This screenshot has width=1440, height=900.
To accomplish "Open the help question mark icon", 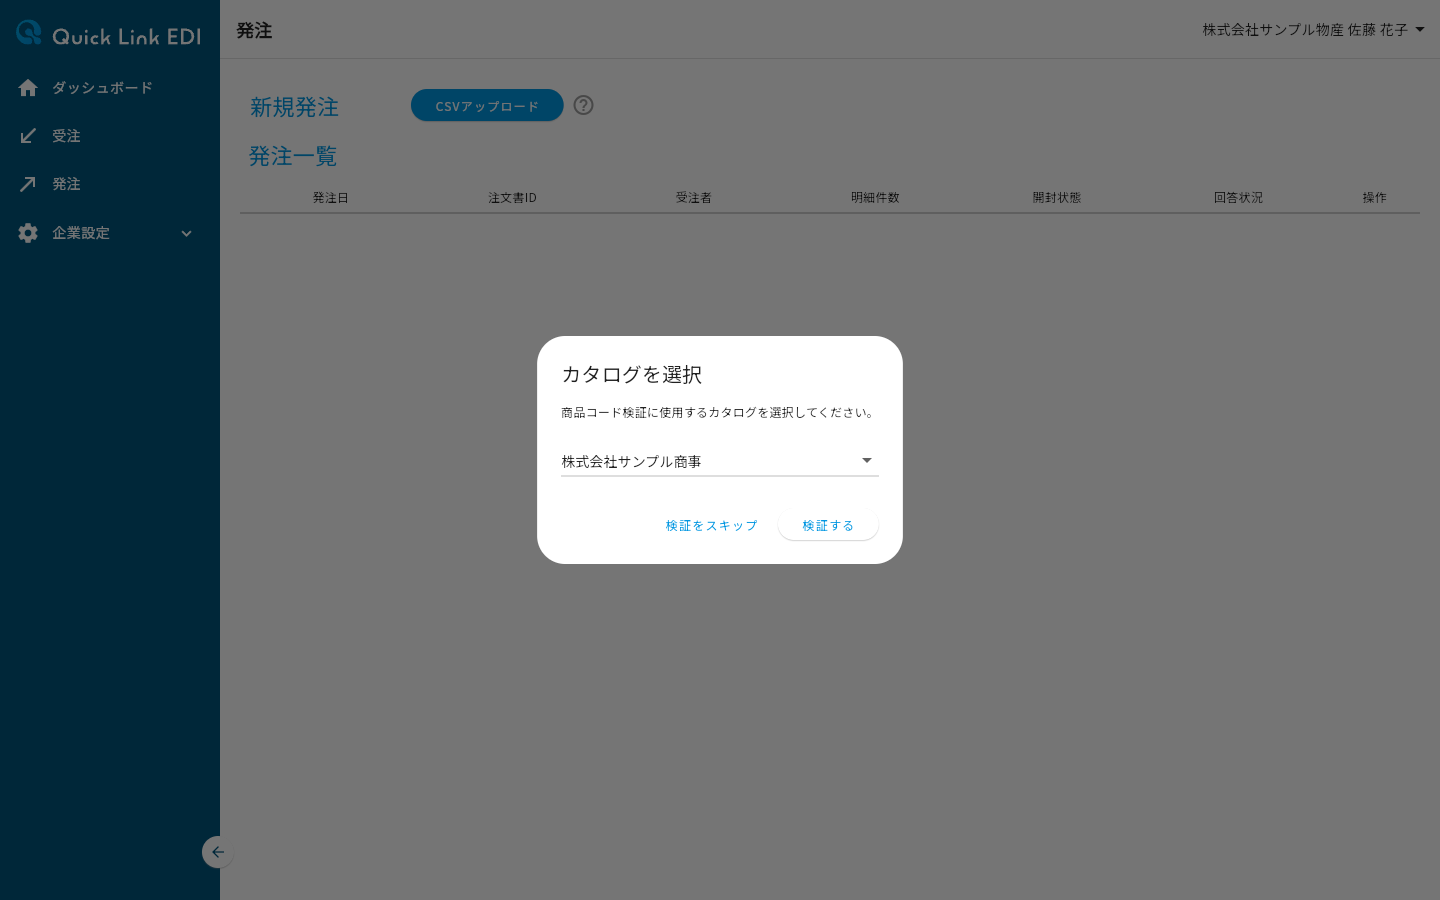I will click(584, 105).
